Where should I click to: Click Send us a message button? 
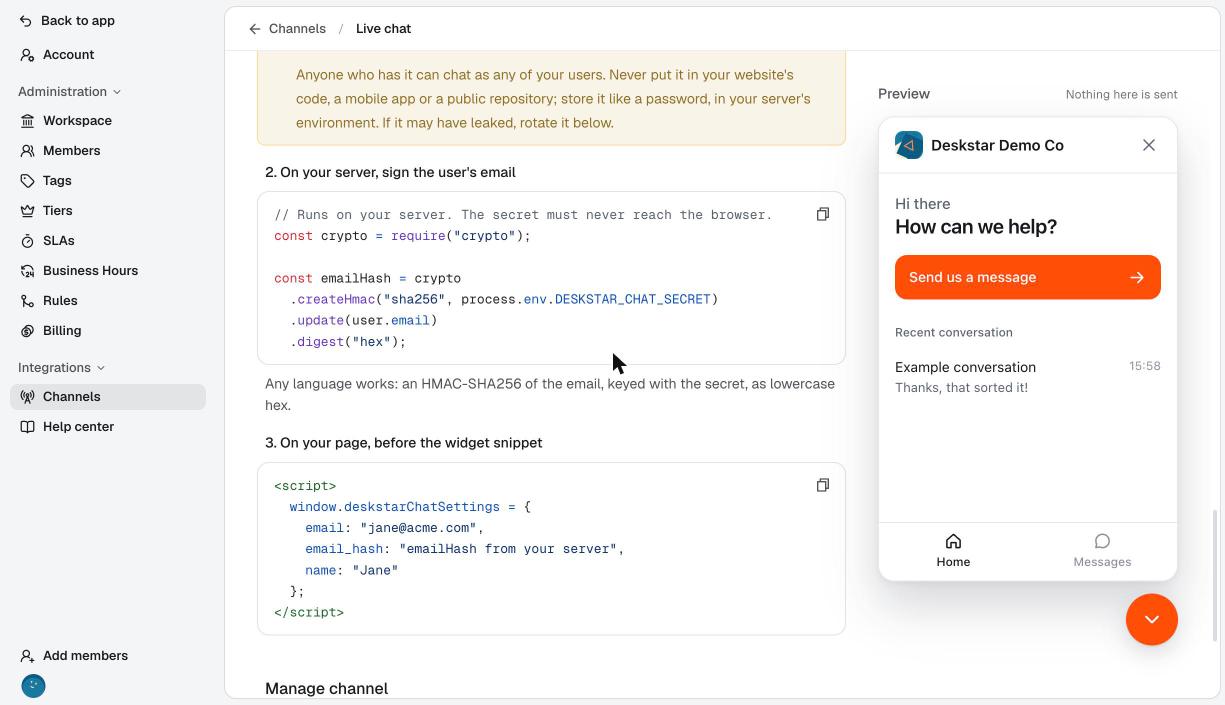click(1028, 277)
